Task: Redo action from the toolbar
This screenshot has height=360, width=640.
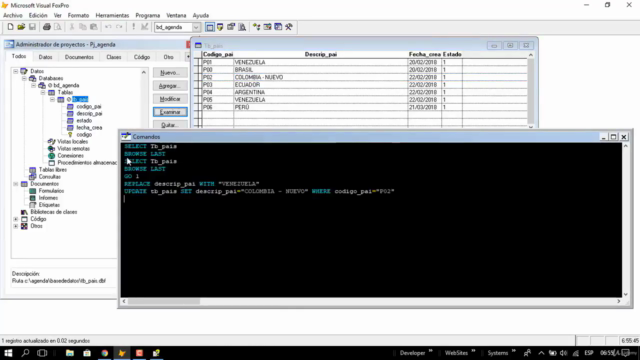Action: pyautogui.click(x=119, y=27)
